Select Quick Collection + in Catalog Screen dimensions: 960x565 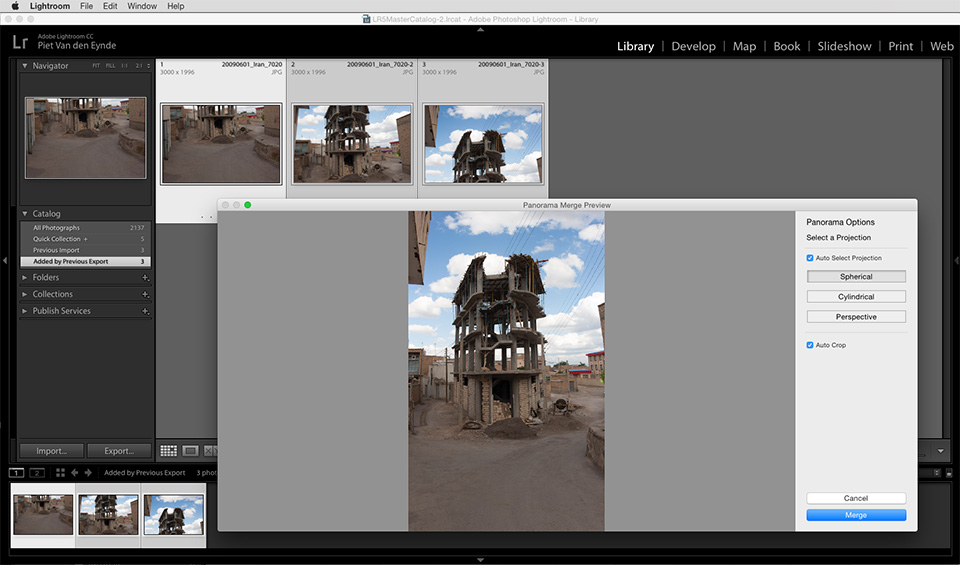pos(85,239)
